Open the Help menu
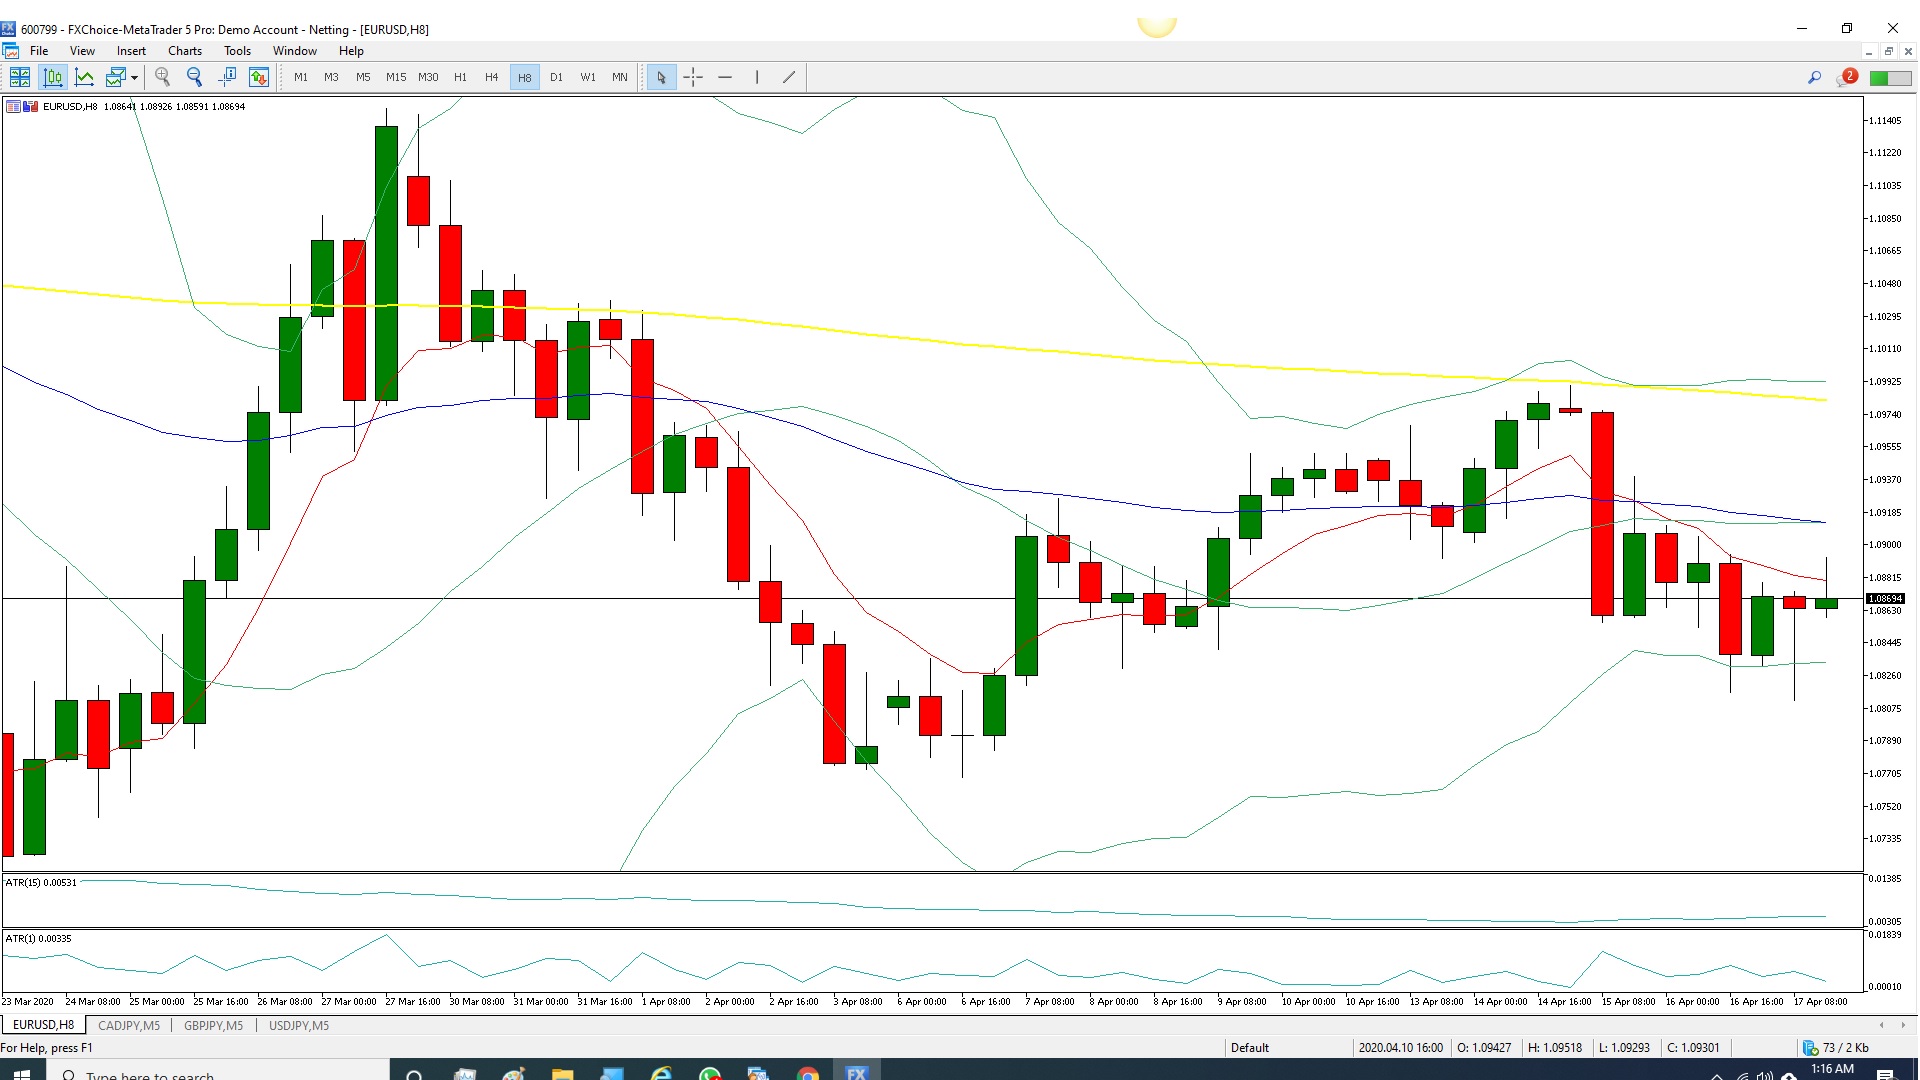 click(351, 51)
